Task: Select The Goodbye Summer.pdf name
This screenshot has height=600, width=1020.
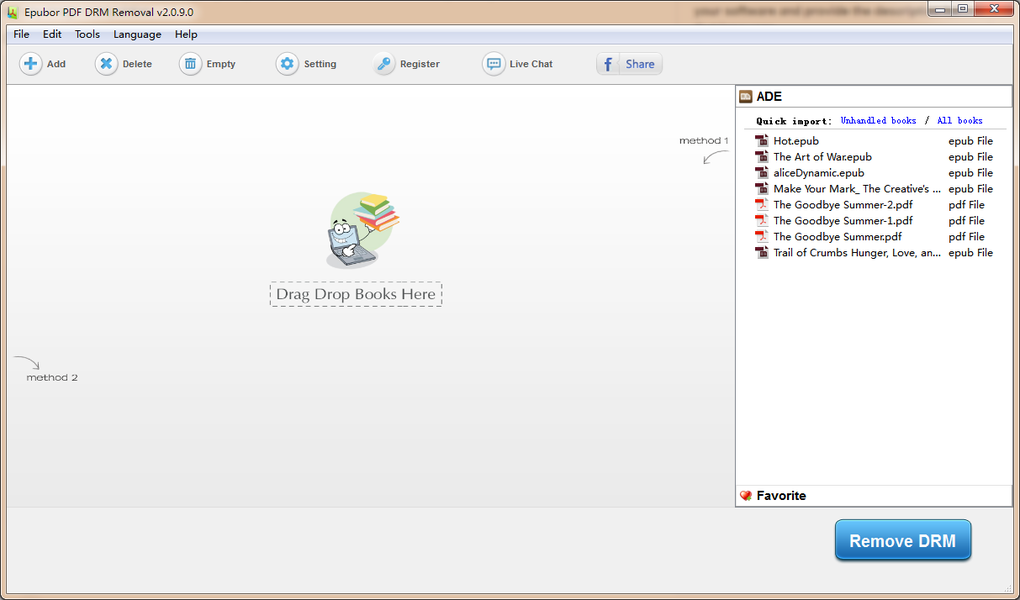Action: pos(837,236)
